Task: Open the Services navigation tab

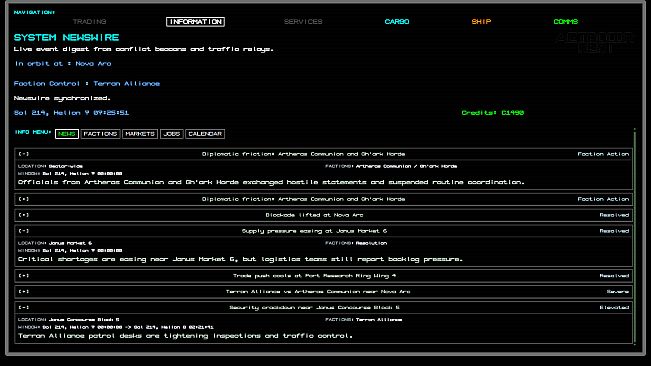Action: tap(303, 22)
